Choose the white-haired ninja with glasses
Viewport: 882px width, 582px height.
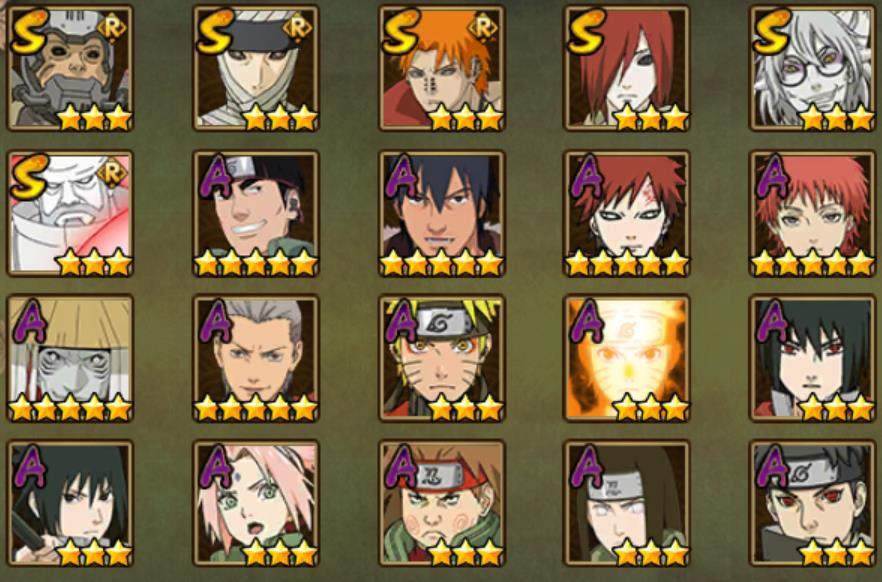(813, 68)
